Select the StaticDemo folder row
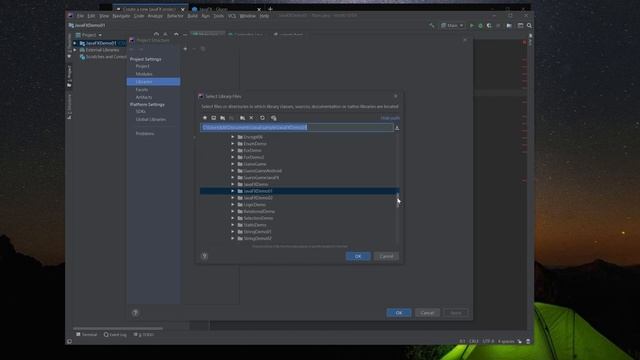Viewport: 640px width, 360px height. [299, 225]
